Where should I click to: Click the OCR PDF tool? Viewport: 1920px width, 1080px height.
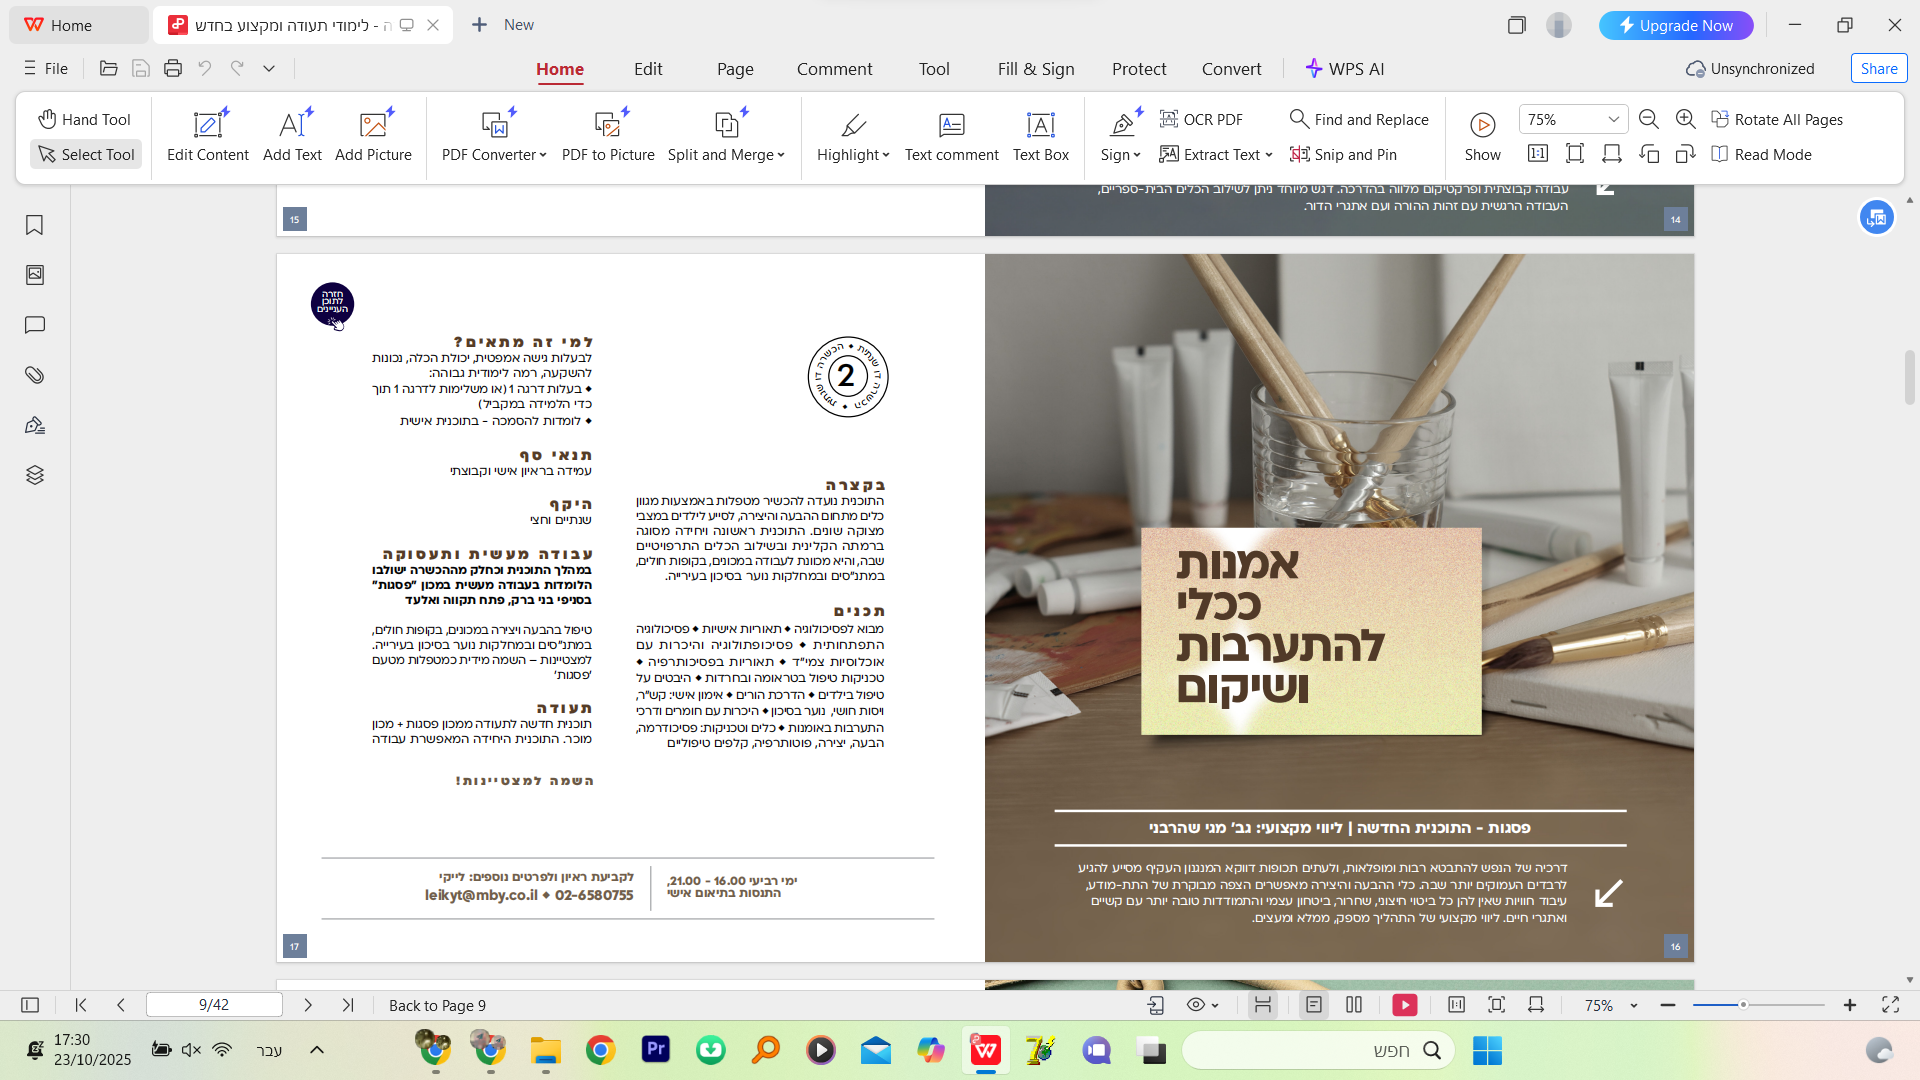(1201, 119)
